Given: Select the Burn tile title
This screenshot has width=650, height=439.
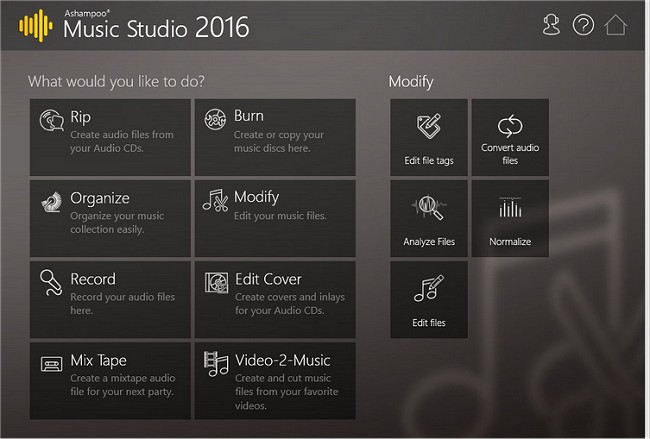Looking at the screenshot, I should point(249,116).
